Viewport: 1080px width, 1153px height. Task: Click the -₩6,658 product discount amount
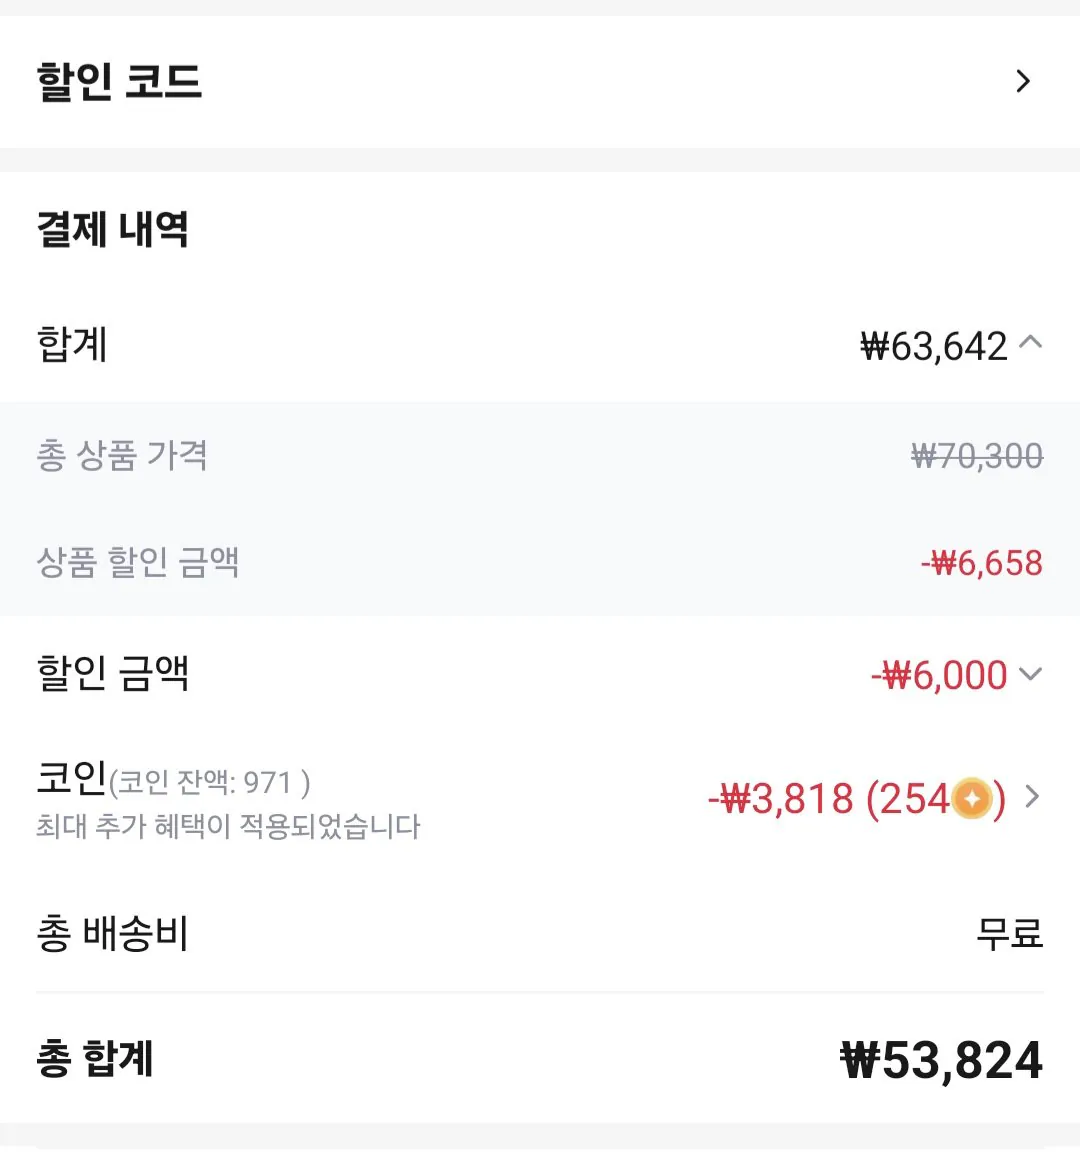(x=981, y=563)
